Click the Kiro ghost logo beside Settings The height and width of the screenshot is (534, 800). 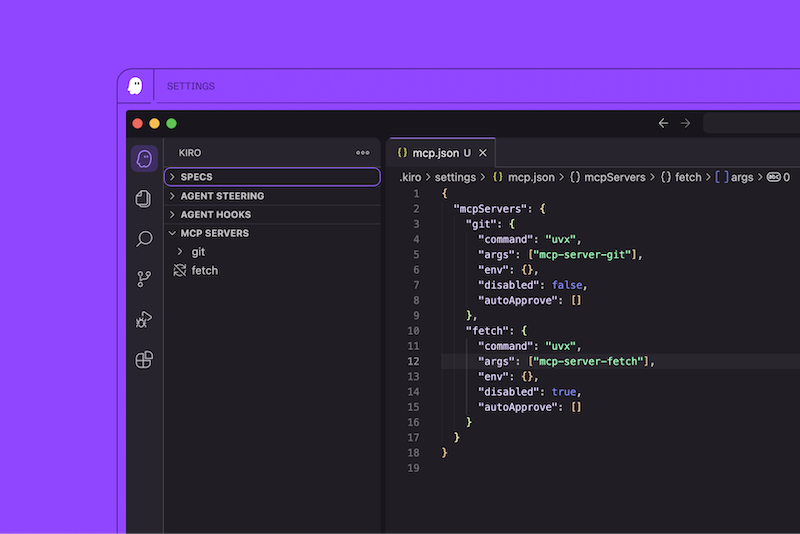pyautogui.click(x=135, y=86)
